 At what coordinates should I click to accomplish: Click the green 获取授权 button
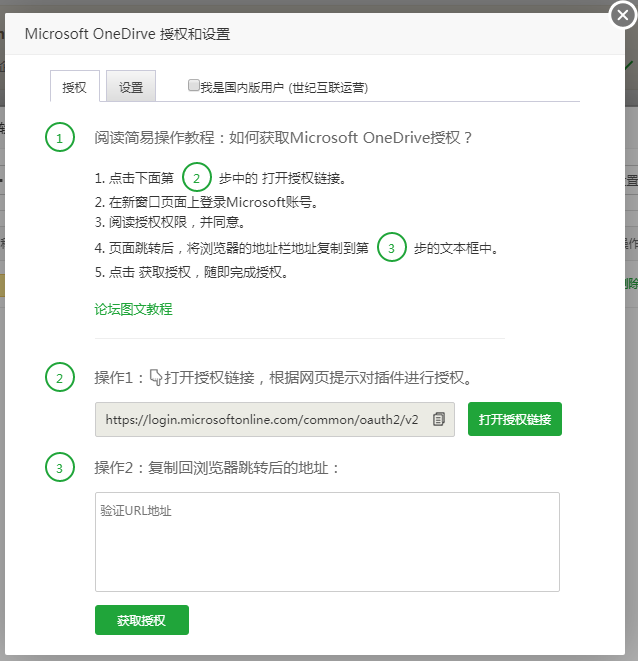point(141,621)
